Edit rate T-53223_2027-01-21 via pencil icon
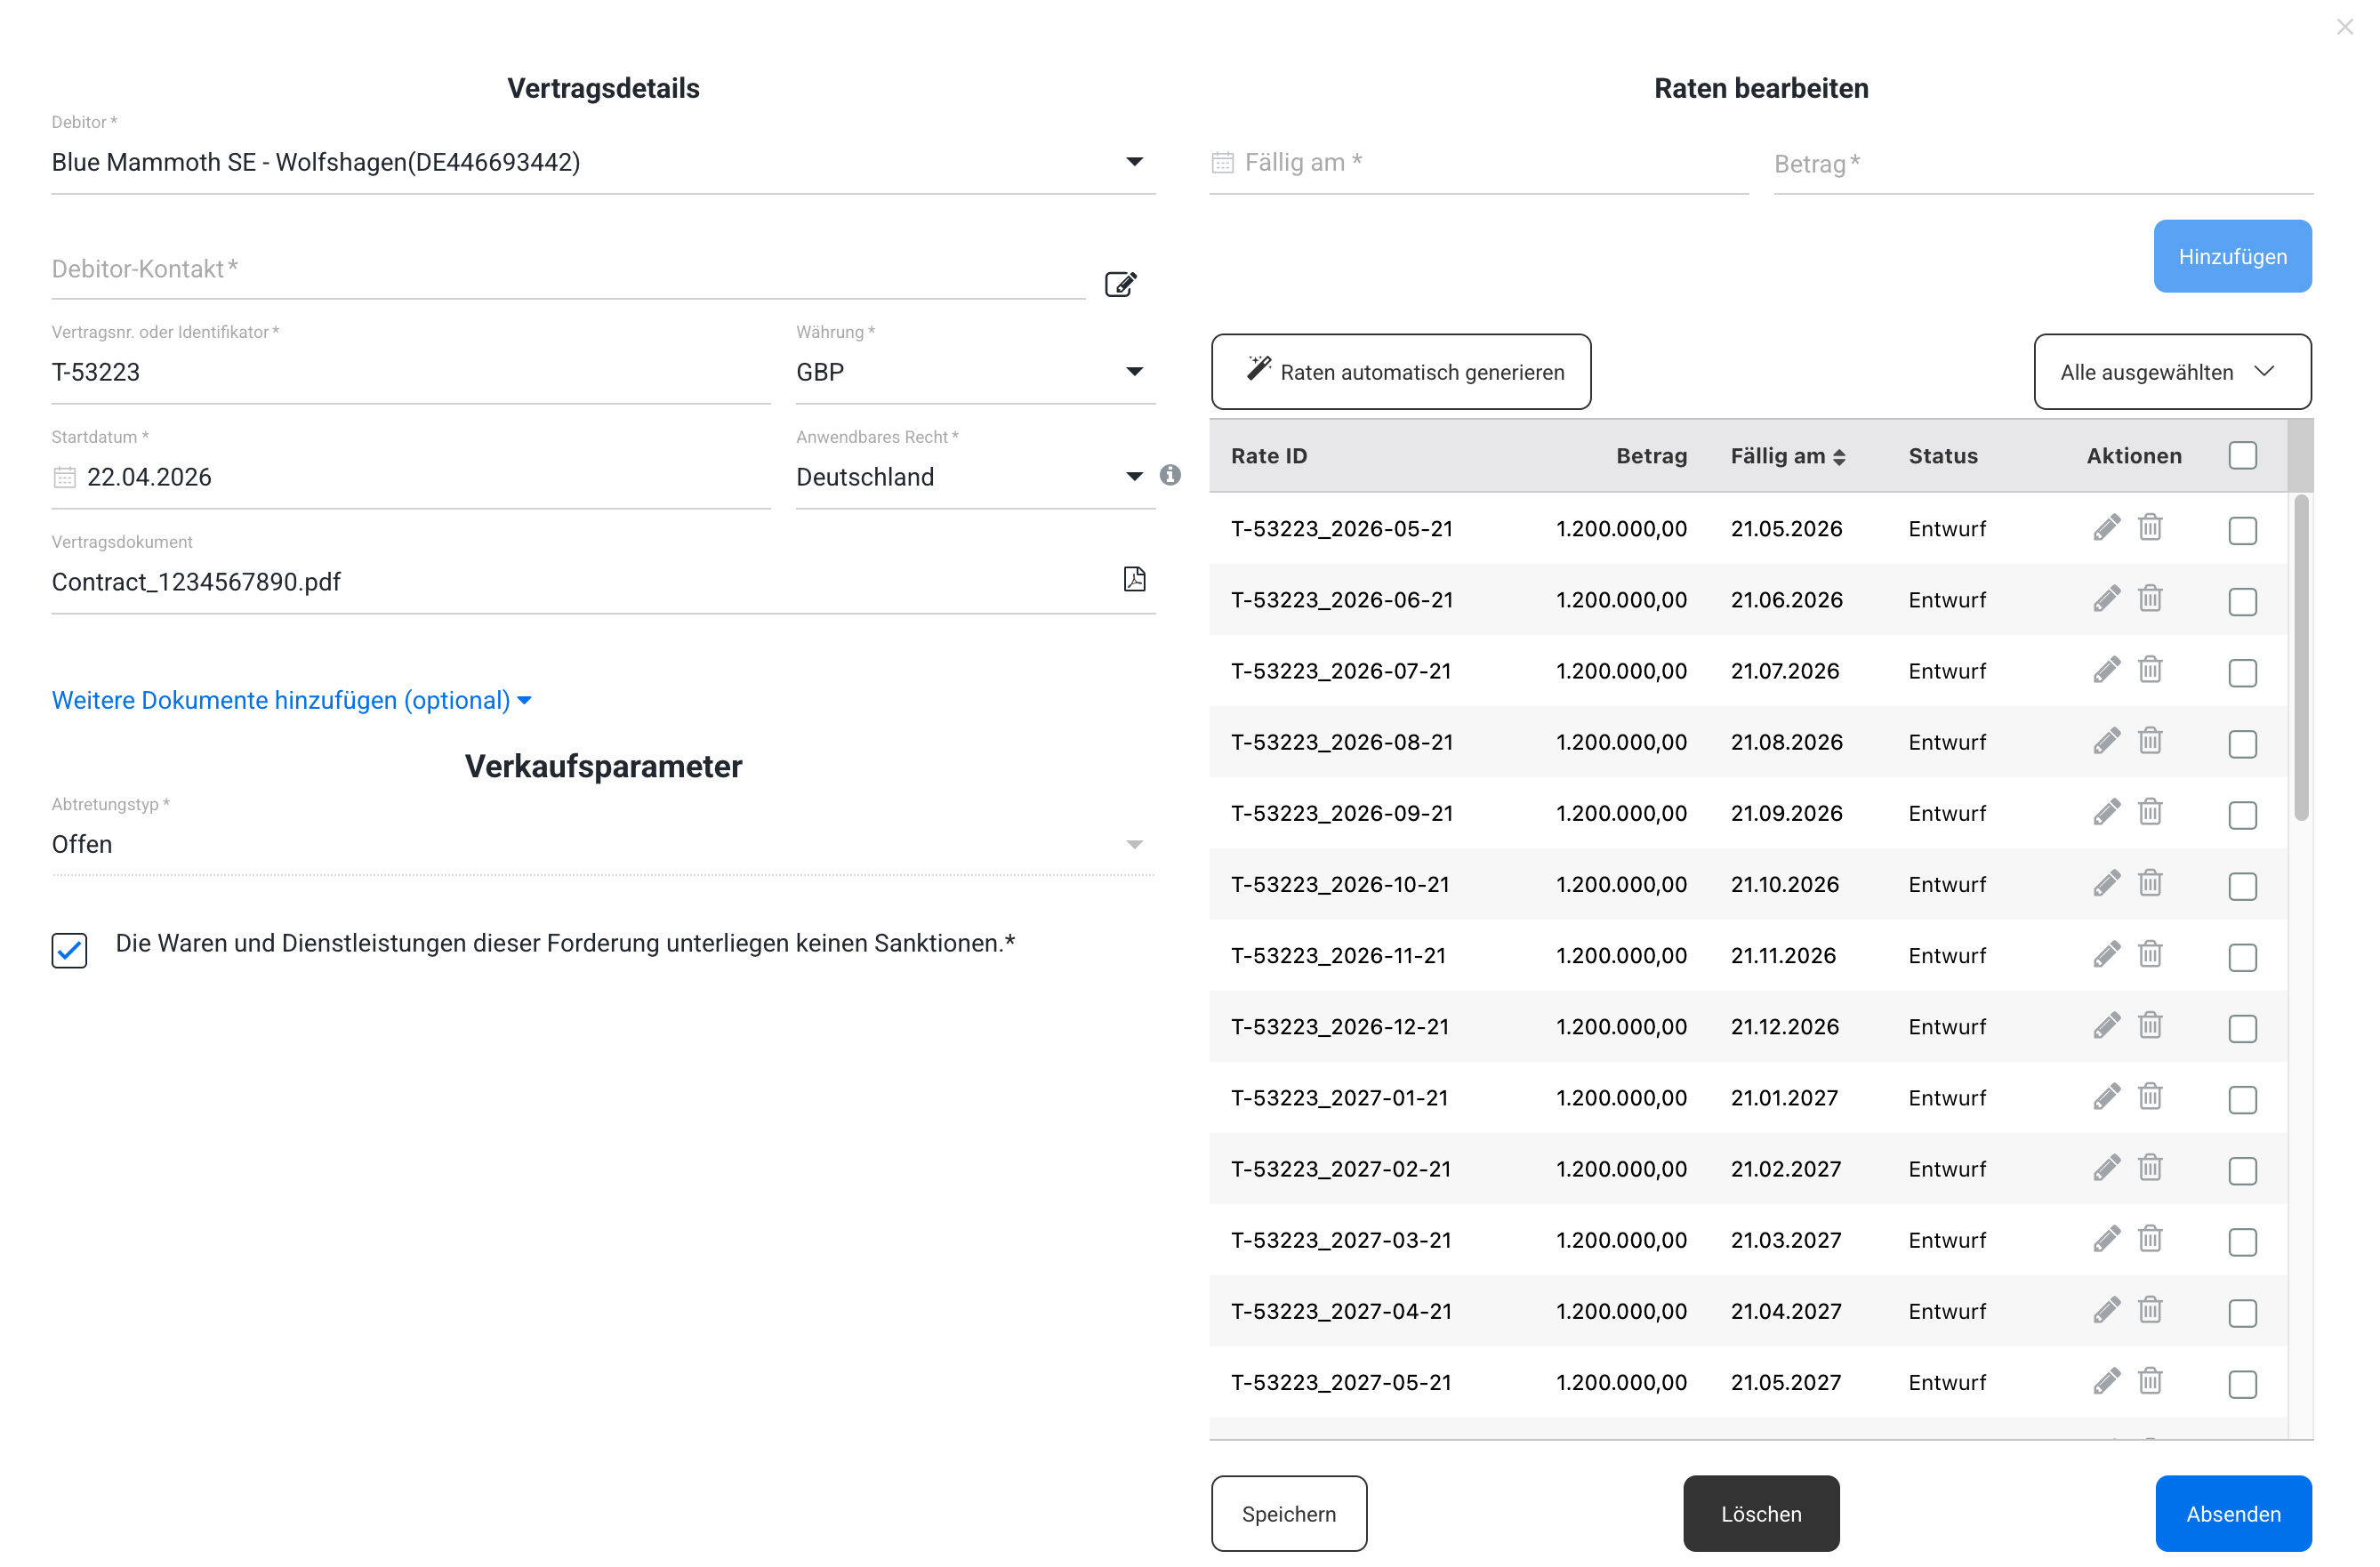 coord(2106,1097)
